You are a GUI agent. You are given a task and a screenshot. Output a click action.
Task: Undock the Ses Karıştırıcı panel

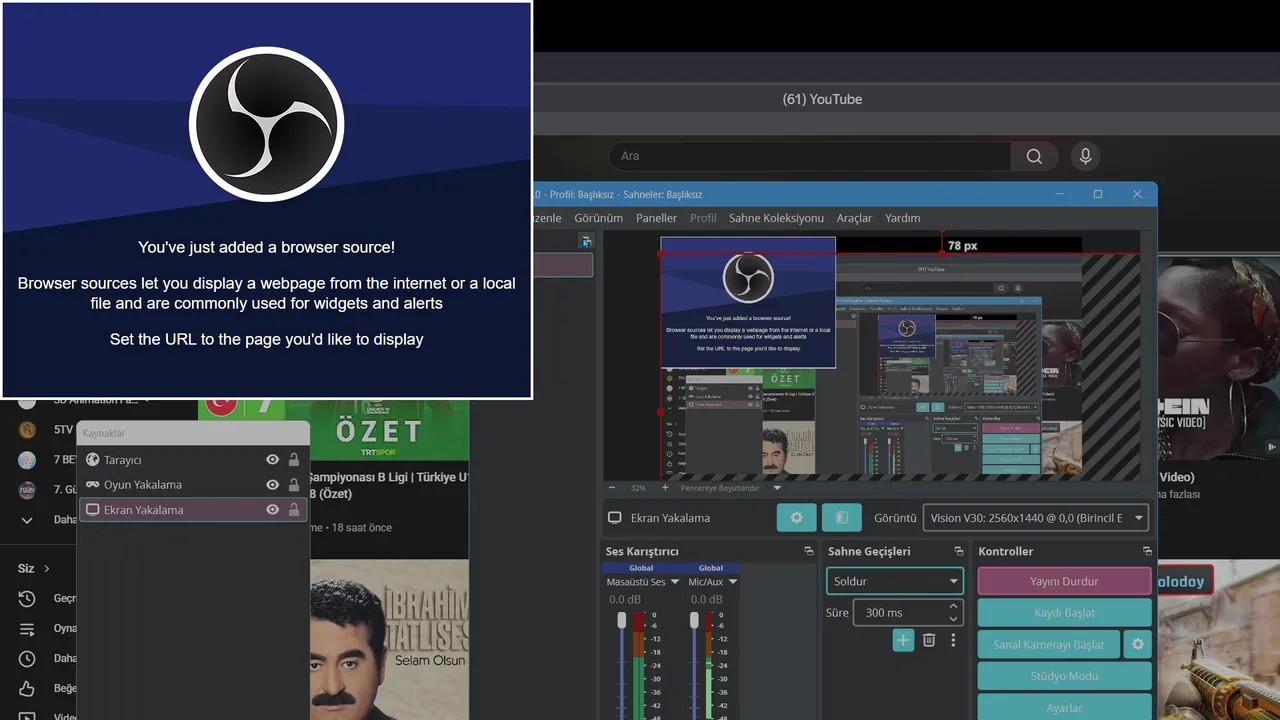coord(809,551)
